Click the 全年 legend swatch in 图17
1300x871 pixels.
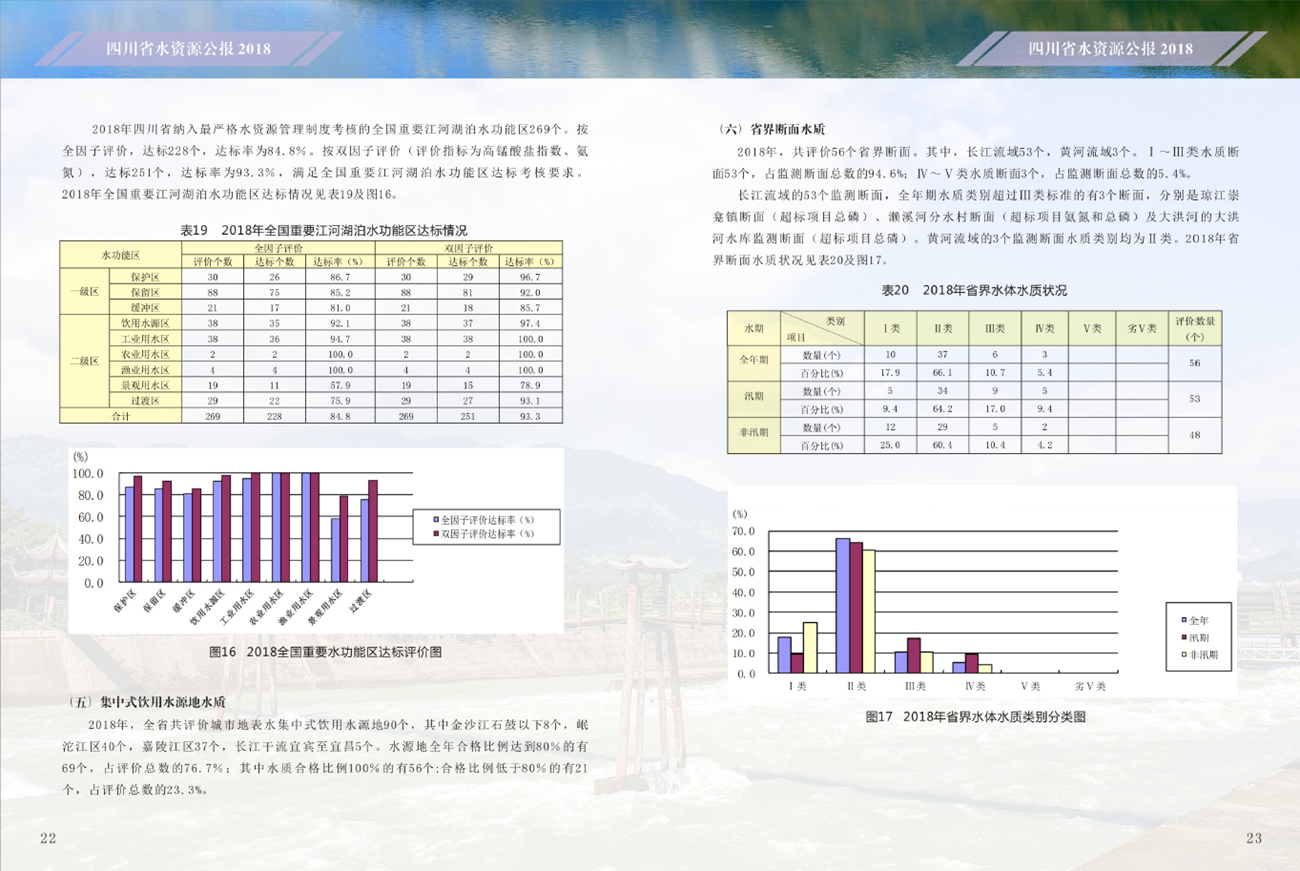click(1185, 621)
